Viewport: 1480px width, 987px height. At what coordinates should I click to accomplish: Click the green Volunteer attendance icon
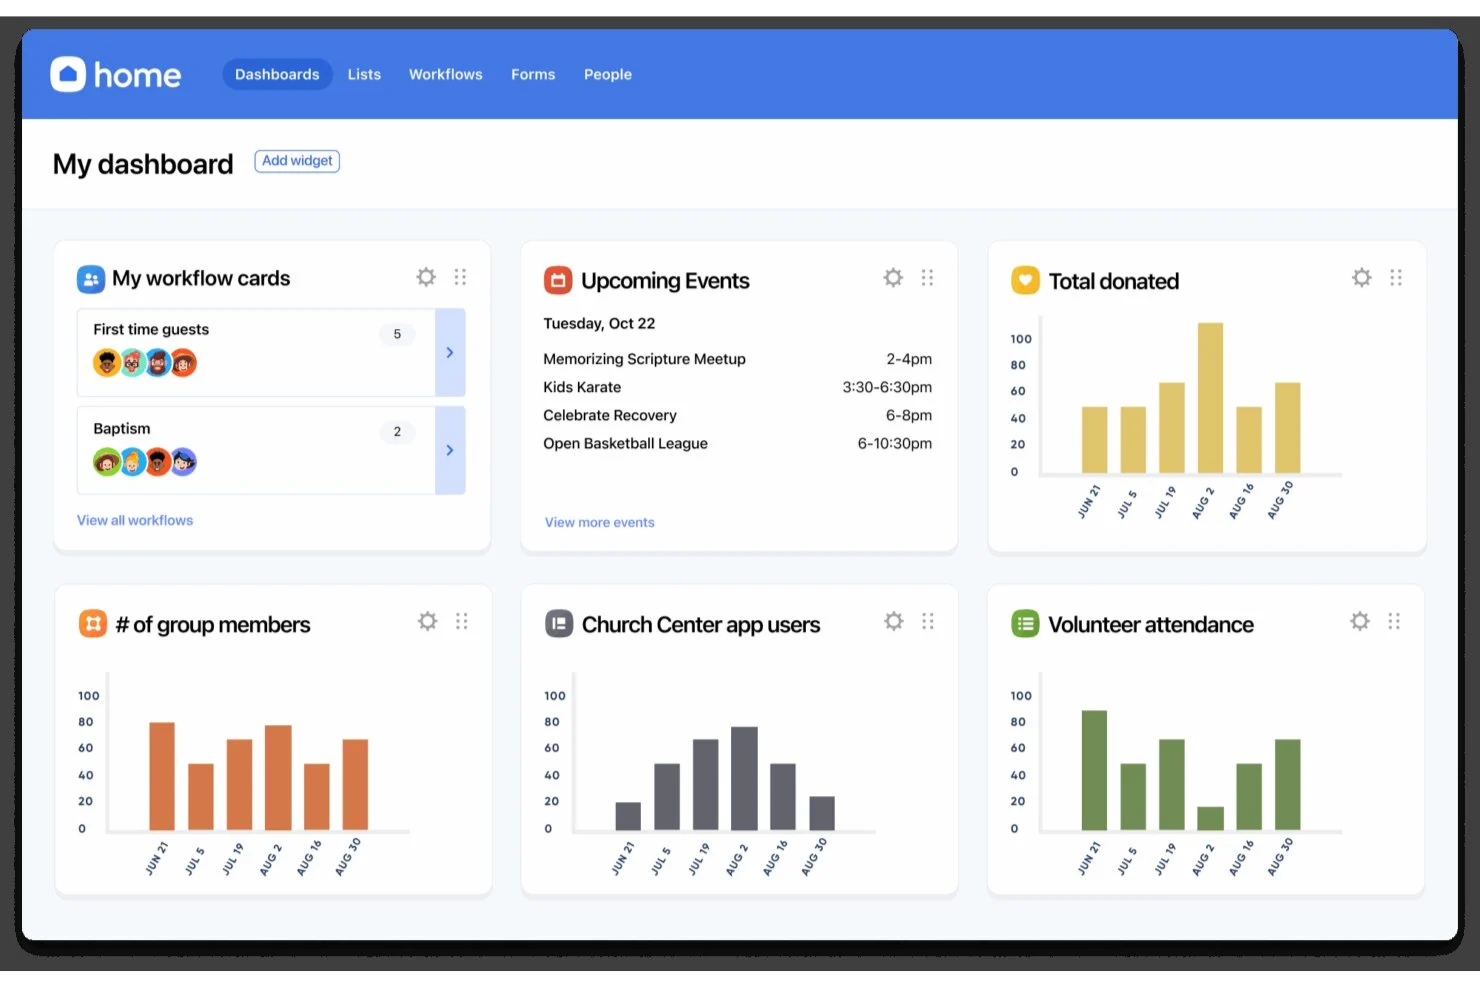(1025, 623)
